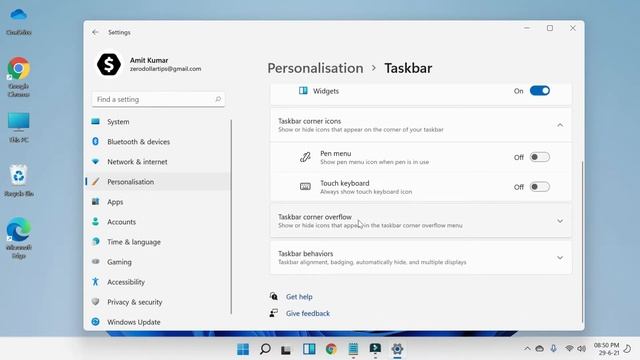Enable the Pen menu toggle
The width and height of the screenshot is (640, 360).
point(540,157)
